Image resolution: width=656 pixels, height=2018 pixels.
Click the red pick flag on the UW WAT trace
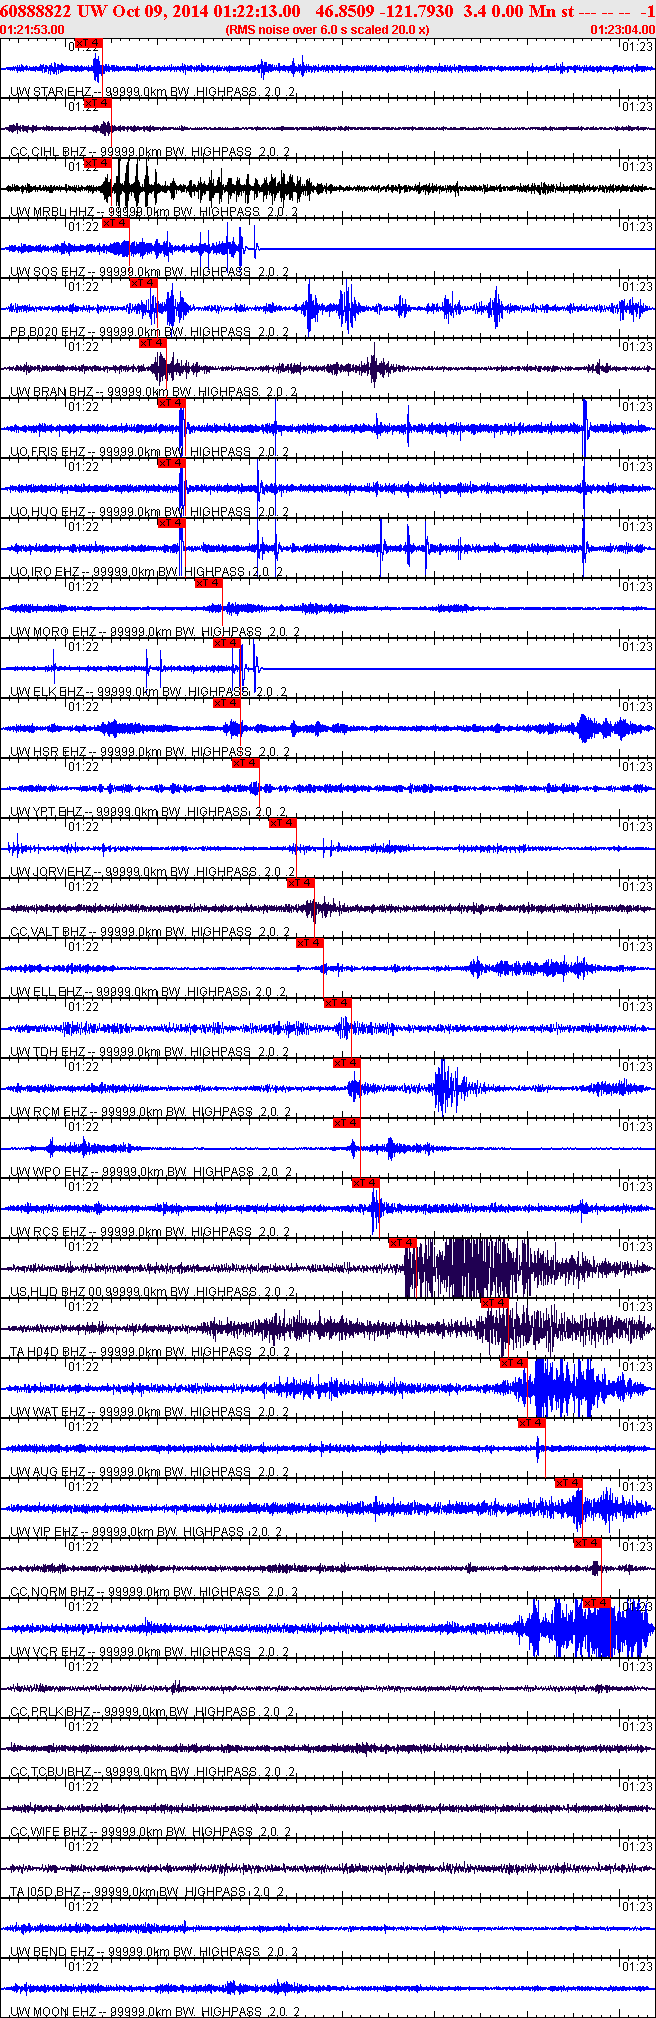pyautogui.click(x=514, y=1363)
